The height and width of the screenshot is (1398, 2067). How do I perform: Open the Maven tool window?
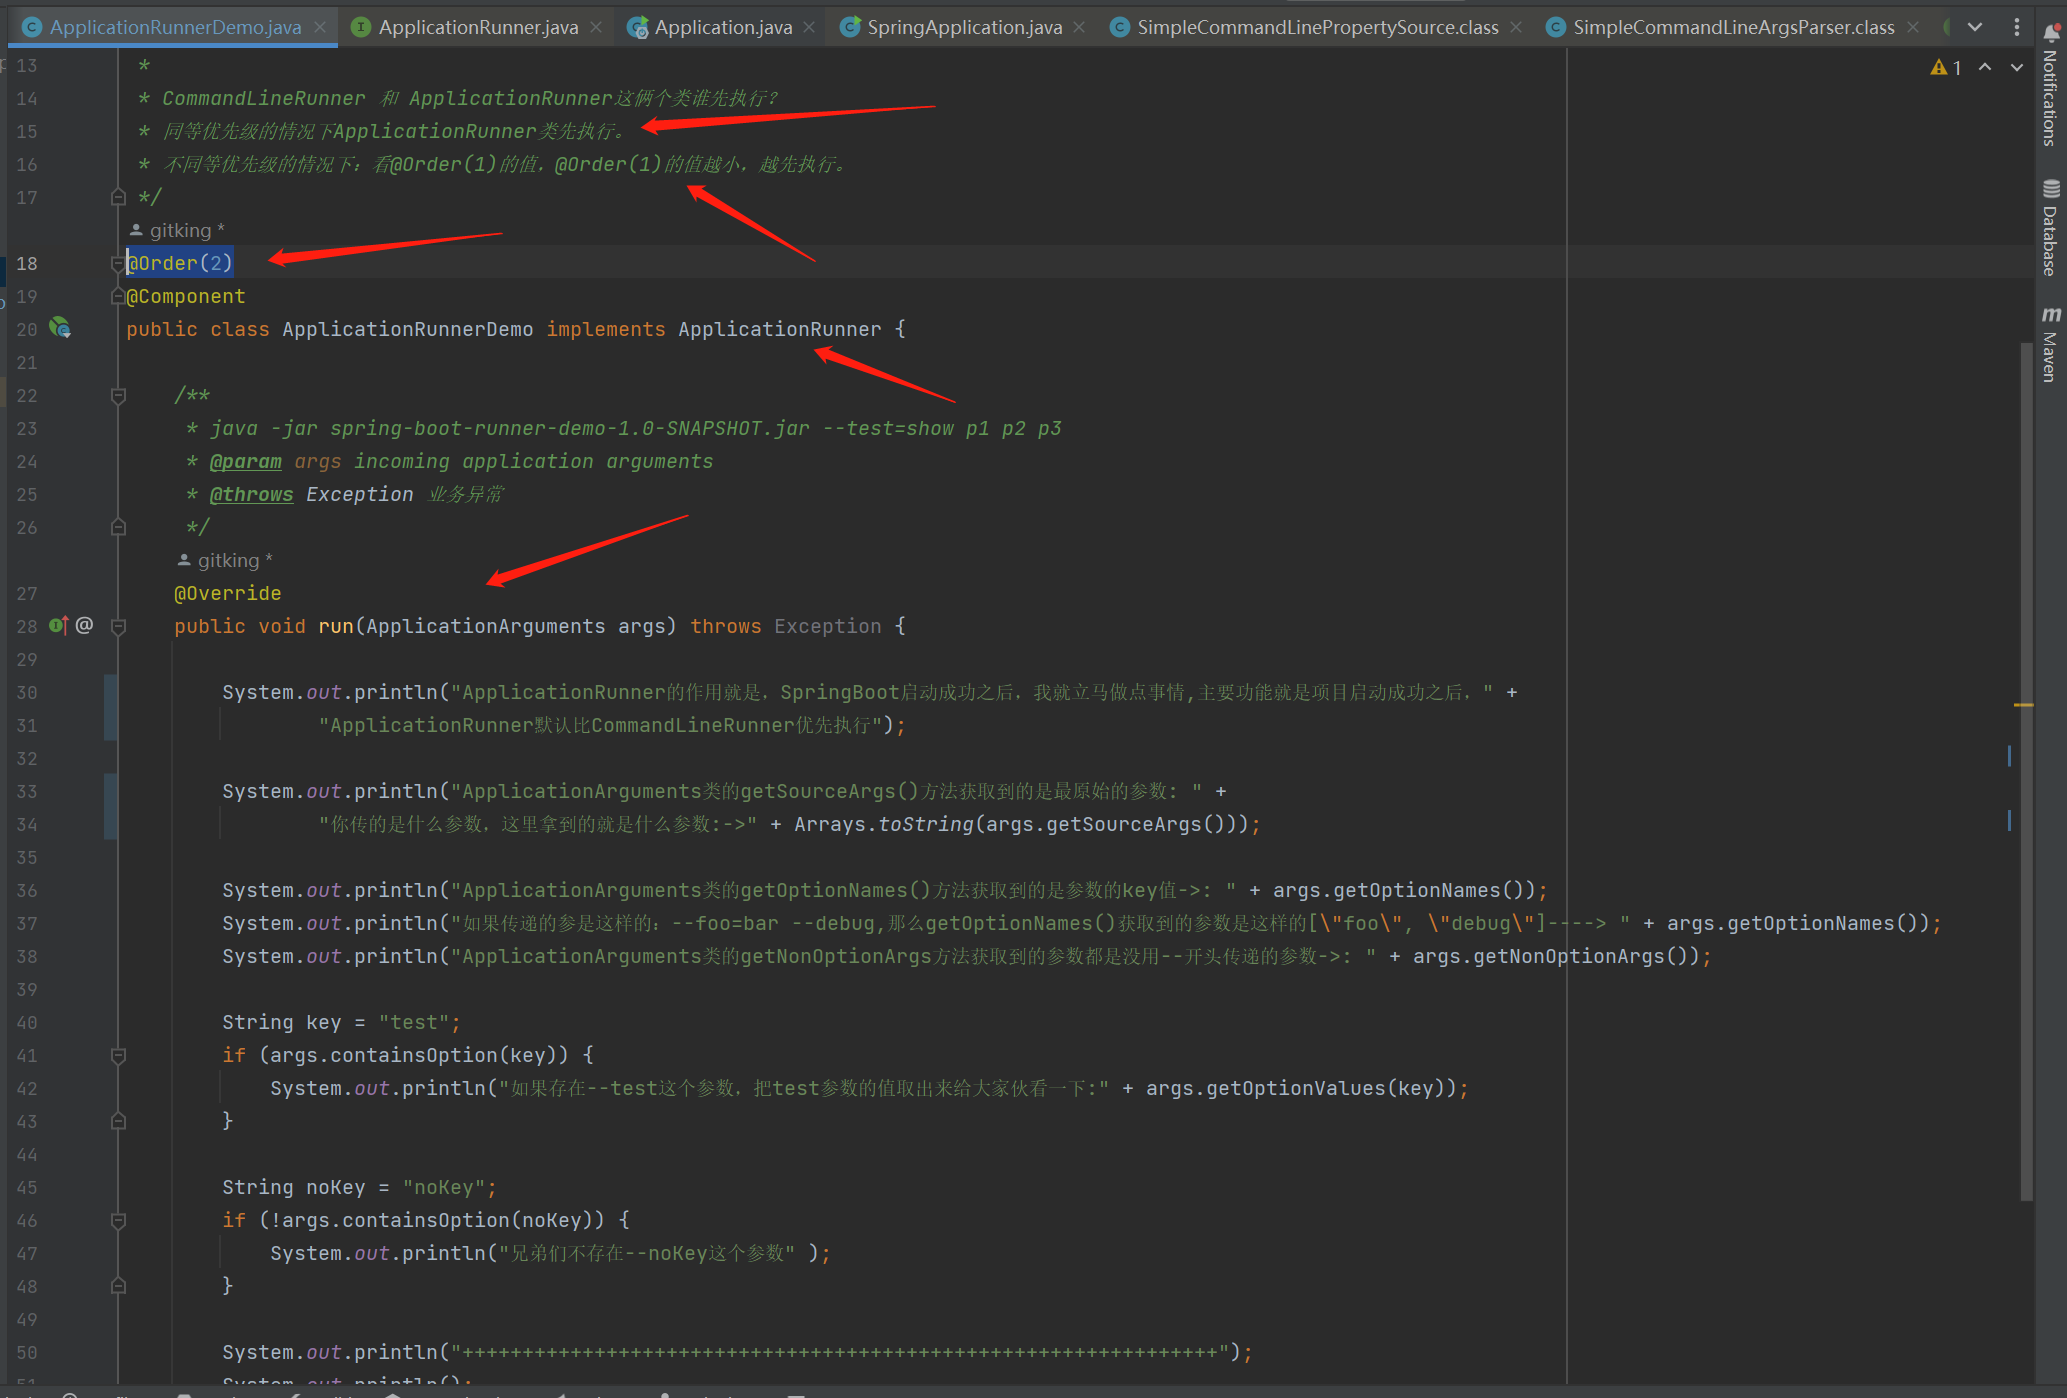point(2050,343)
